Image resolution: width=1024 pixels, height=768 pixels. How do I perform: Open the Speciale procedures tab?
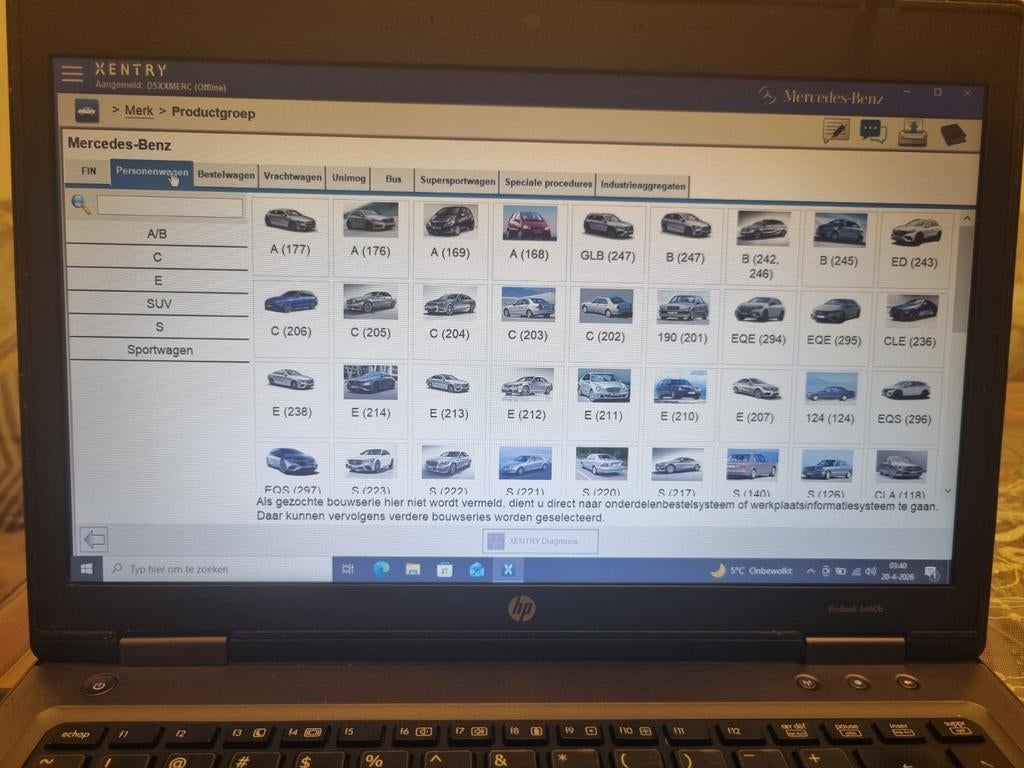(548, 184)
